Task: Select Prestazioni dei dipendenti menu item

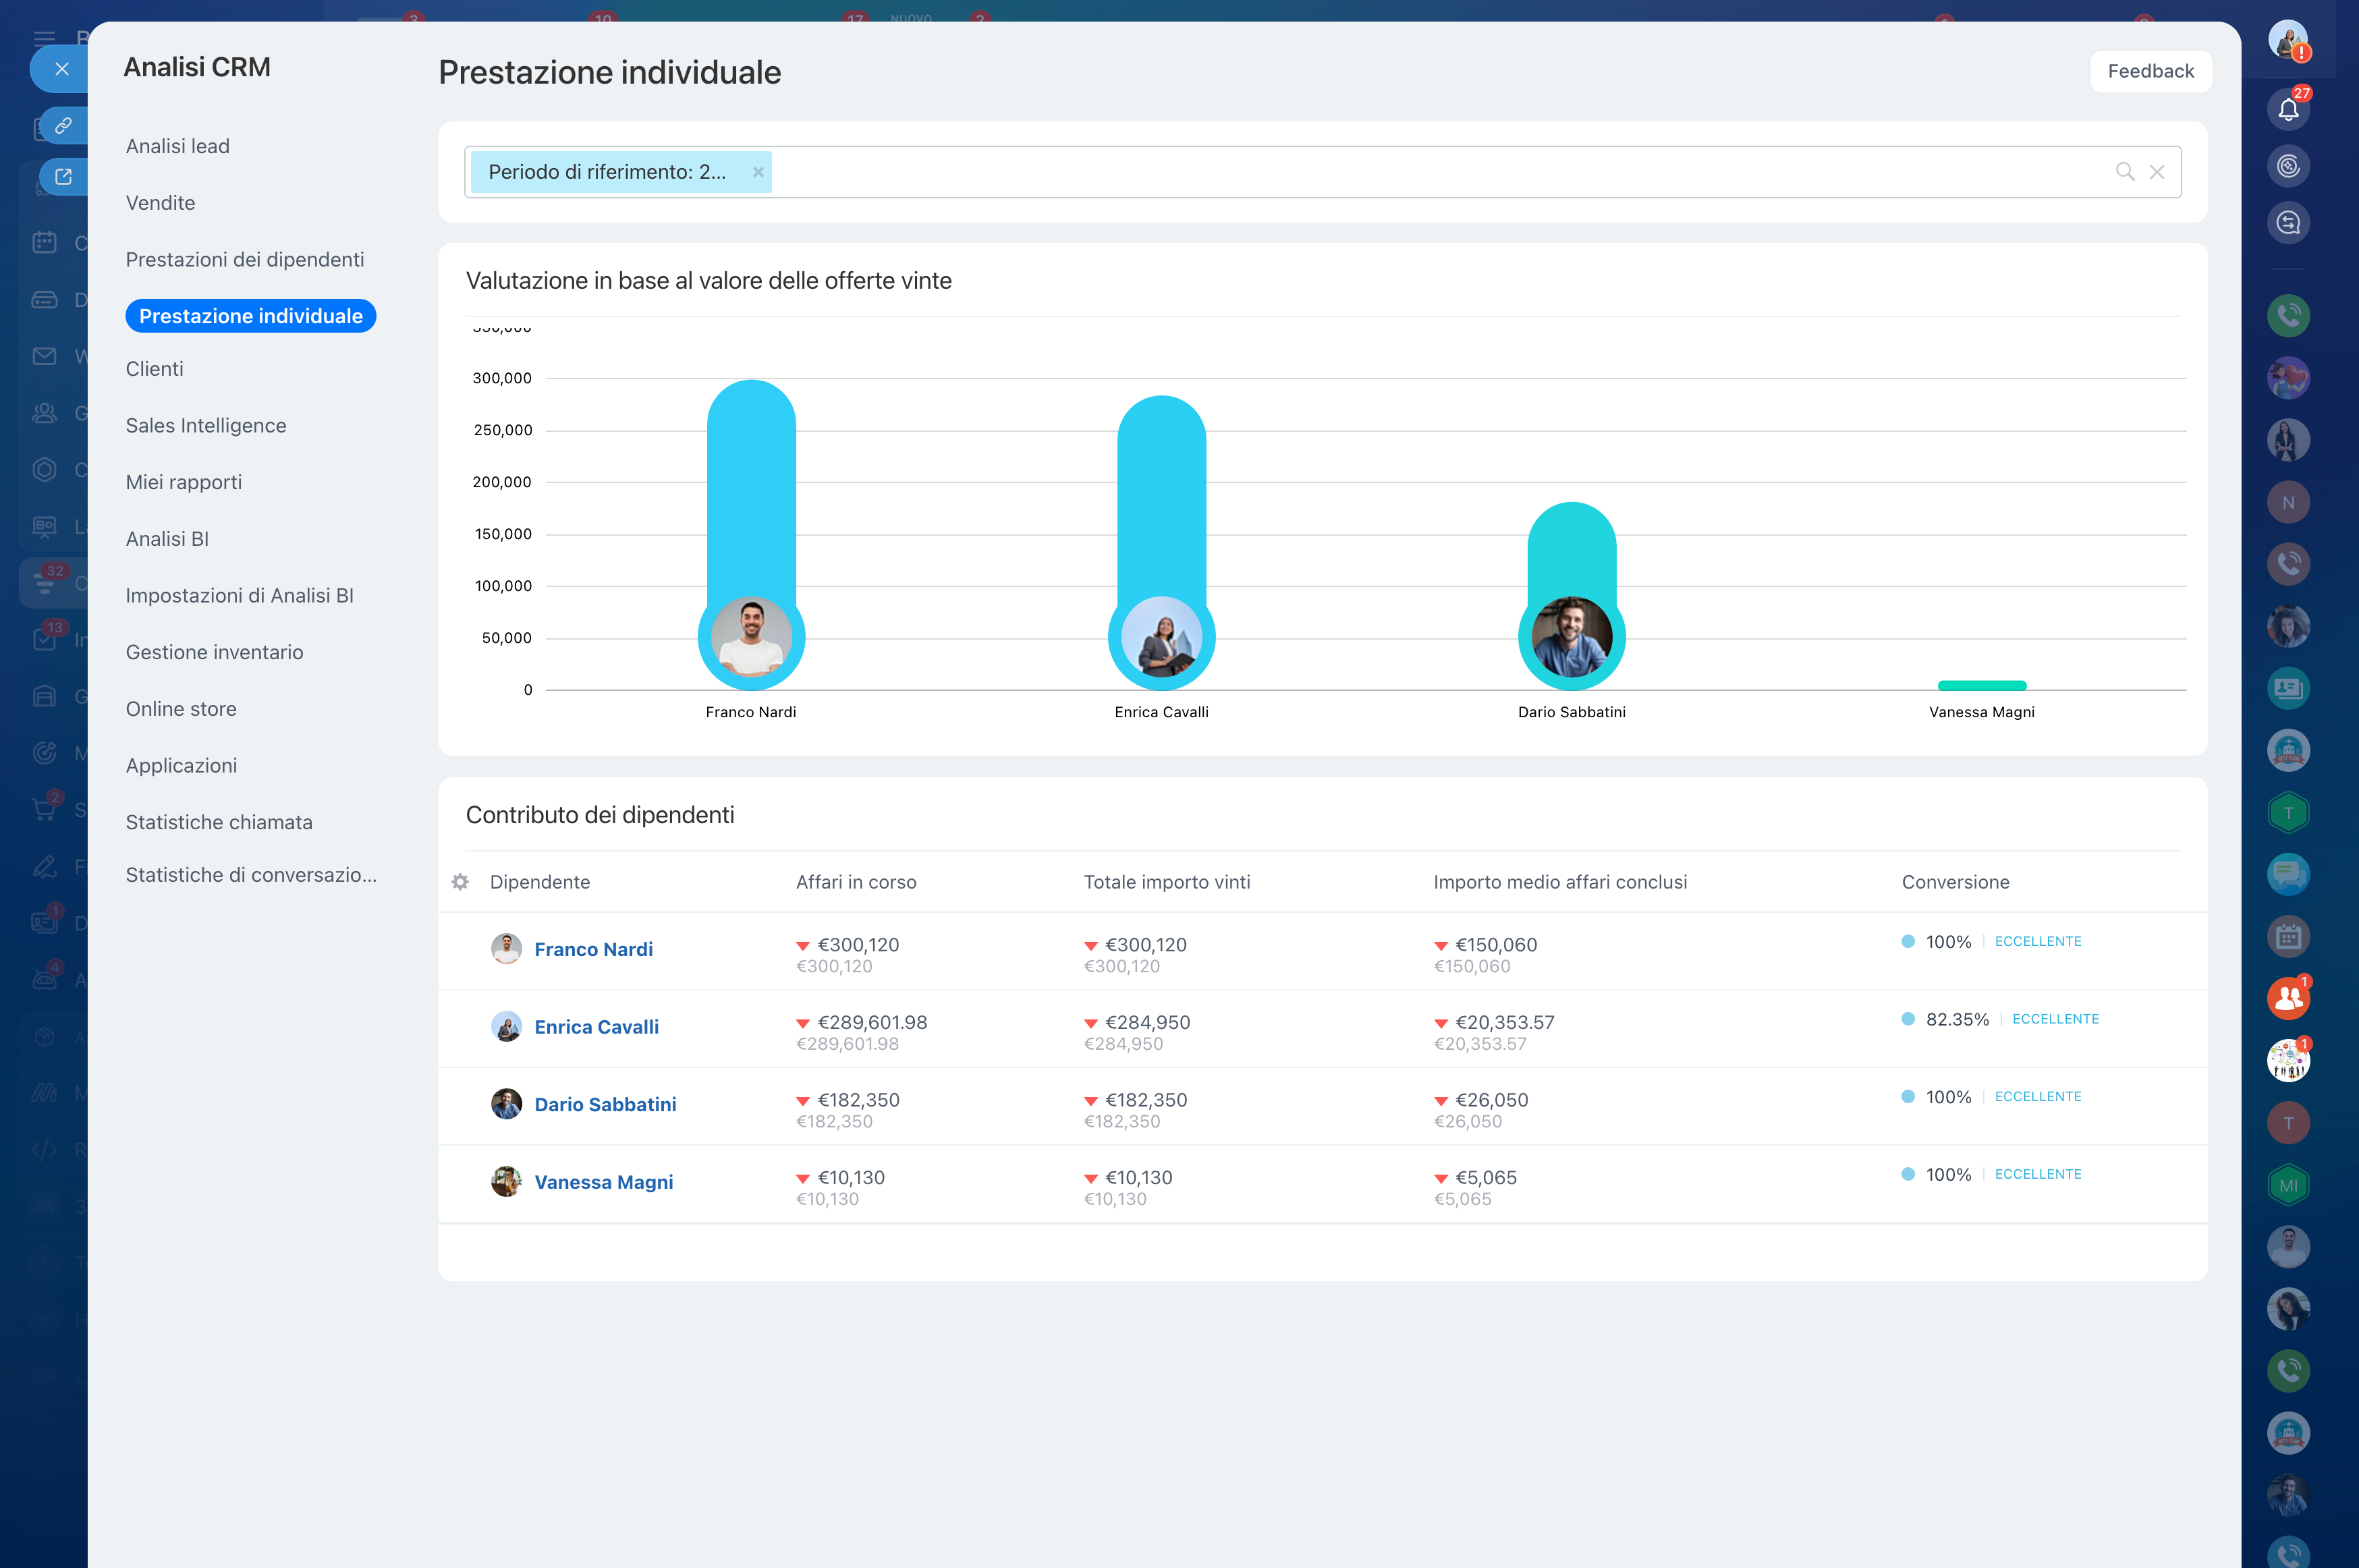Action: pos(245,260)
